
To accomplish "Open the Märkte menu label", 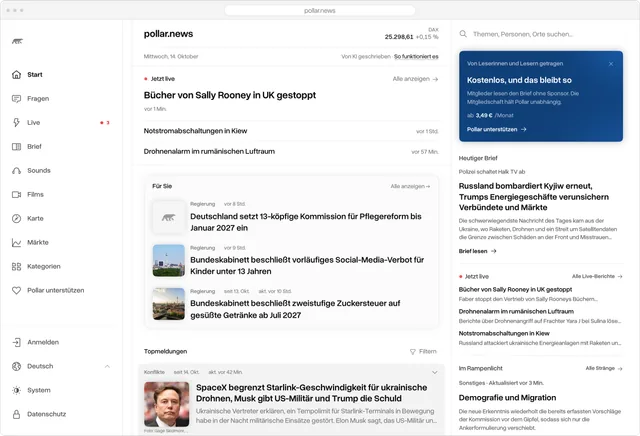I will pos(38,242).
